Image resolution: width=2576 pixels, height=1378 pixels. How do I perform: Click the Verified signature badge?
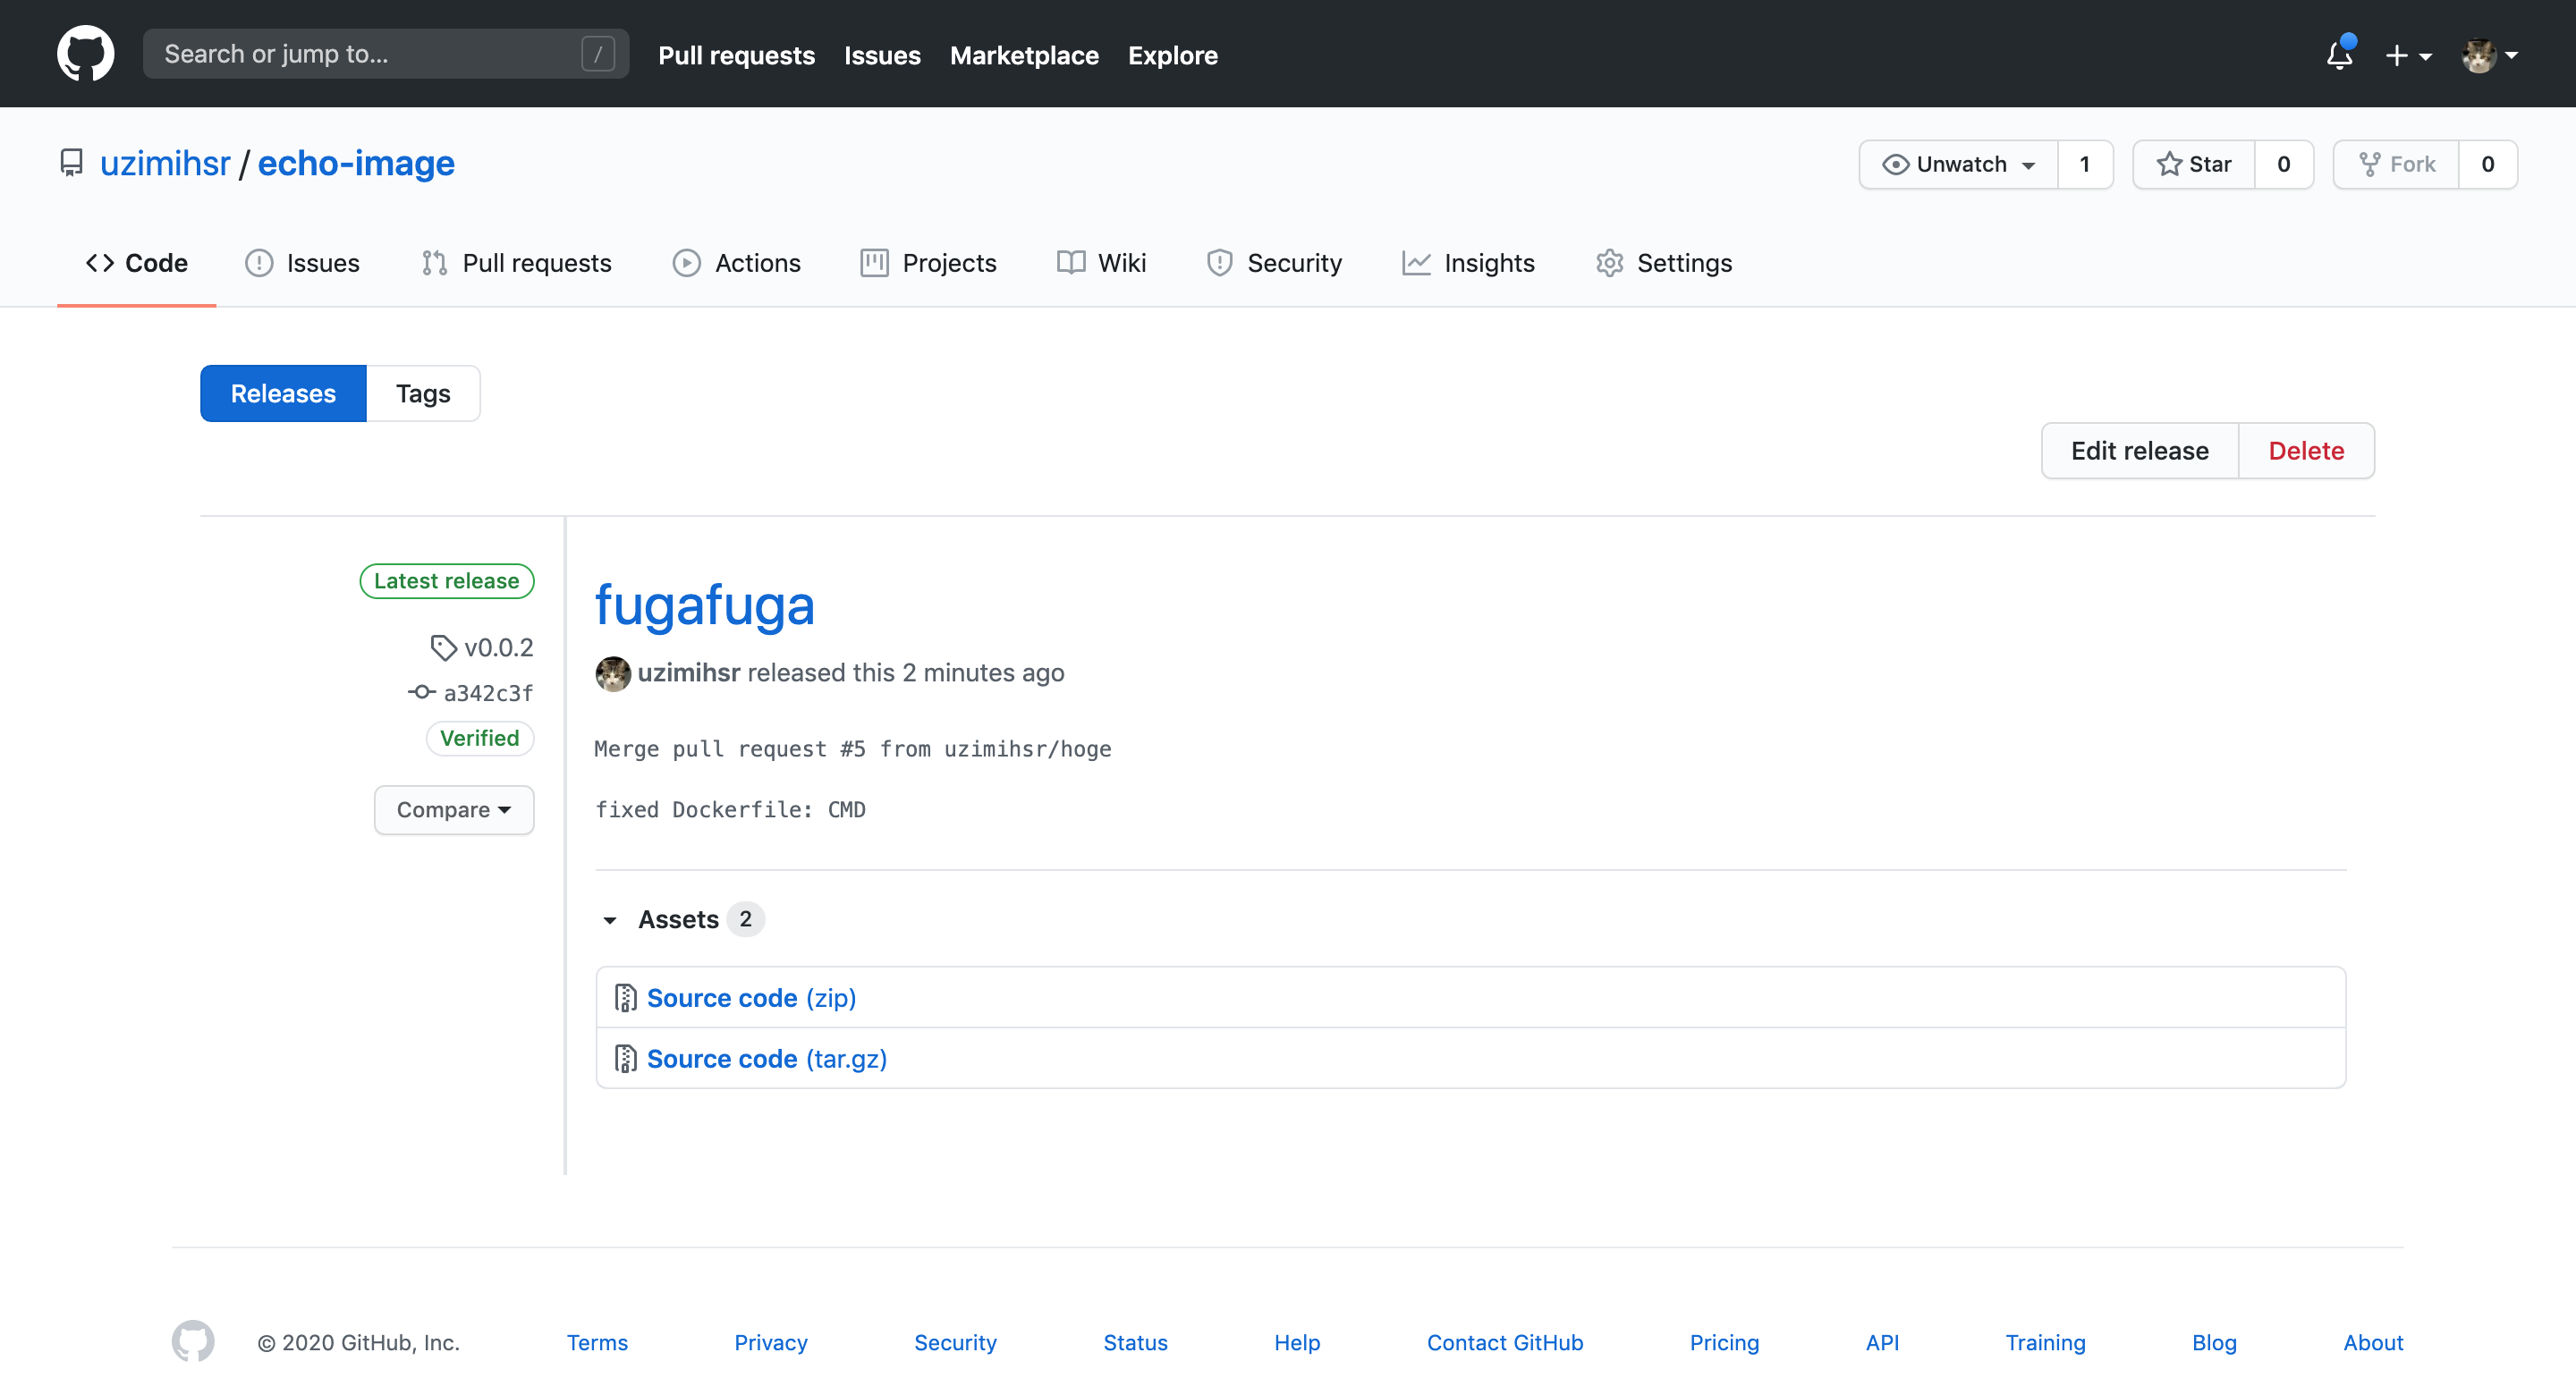coord(480,738)
